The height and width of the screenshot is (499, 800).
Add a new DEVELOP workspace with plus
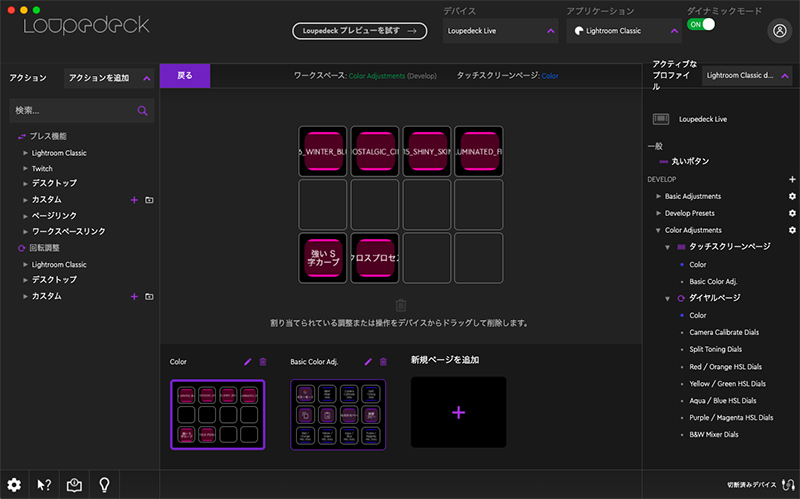coord(792,179)
